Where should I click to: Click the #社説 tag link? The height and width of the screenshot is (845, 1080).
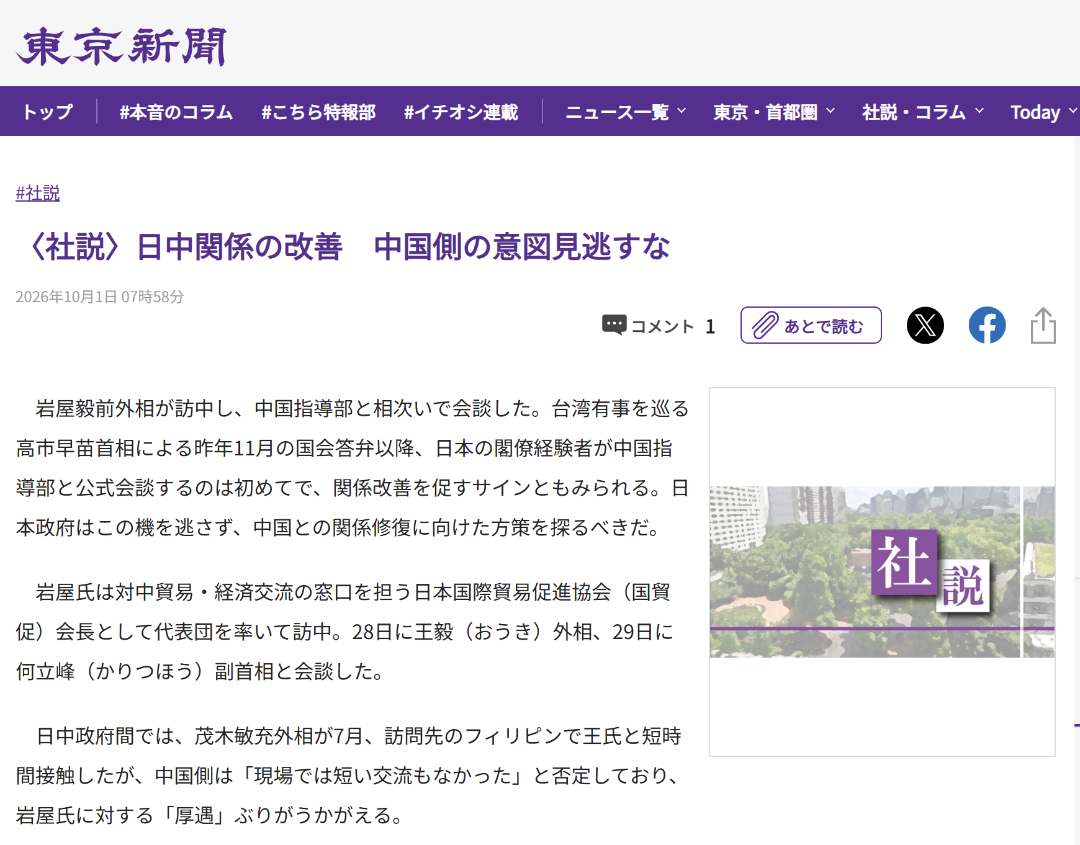coord(38,193)
